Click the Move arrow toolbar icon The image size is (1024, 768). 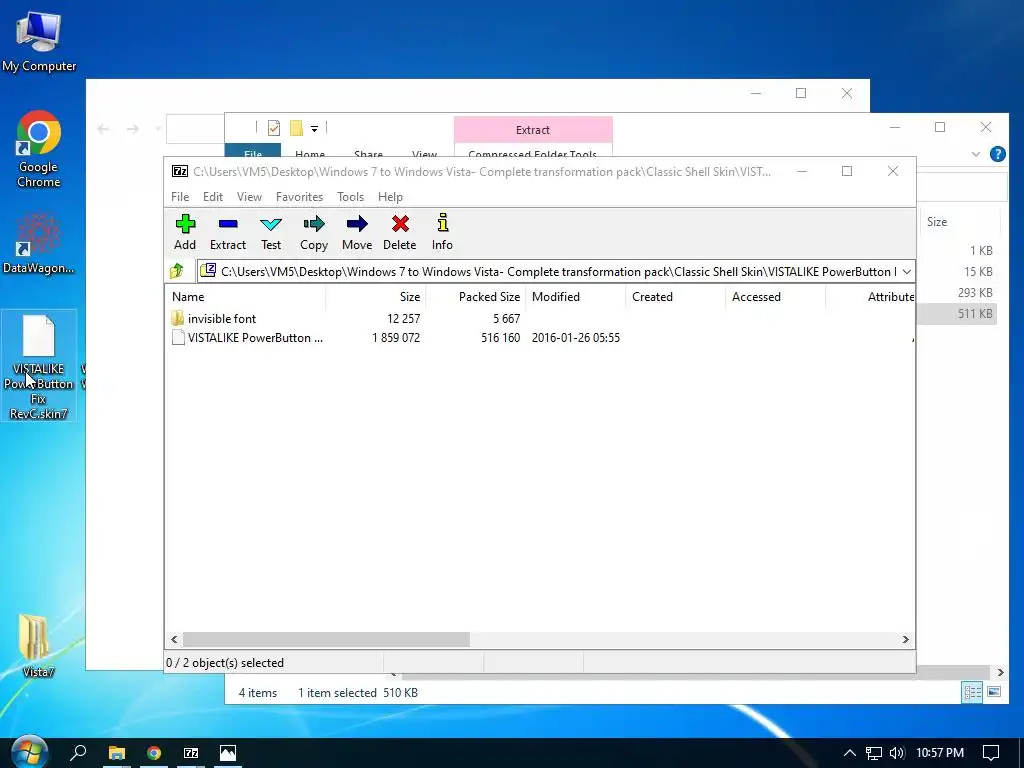pyautogui.click(x=357, y=232)
